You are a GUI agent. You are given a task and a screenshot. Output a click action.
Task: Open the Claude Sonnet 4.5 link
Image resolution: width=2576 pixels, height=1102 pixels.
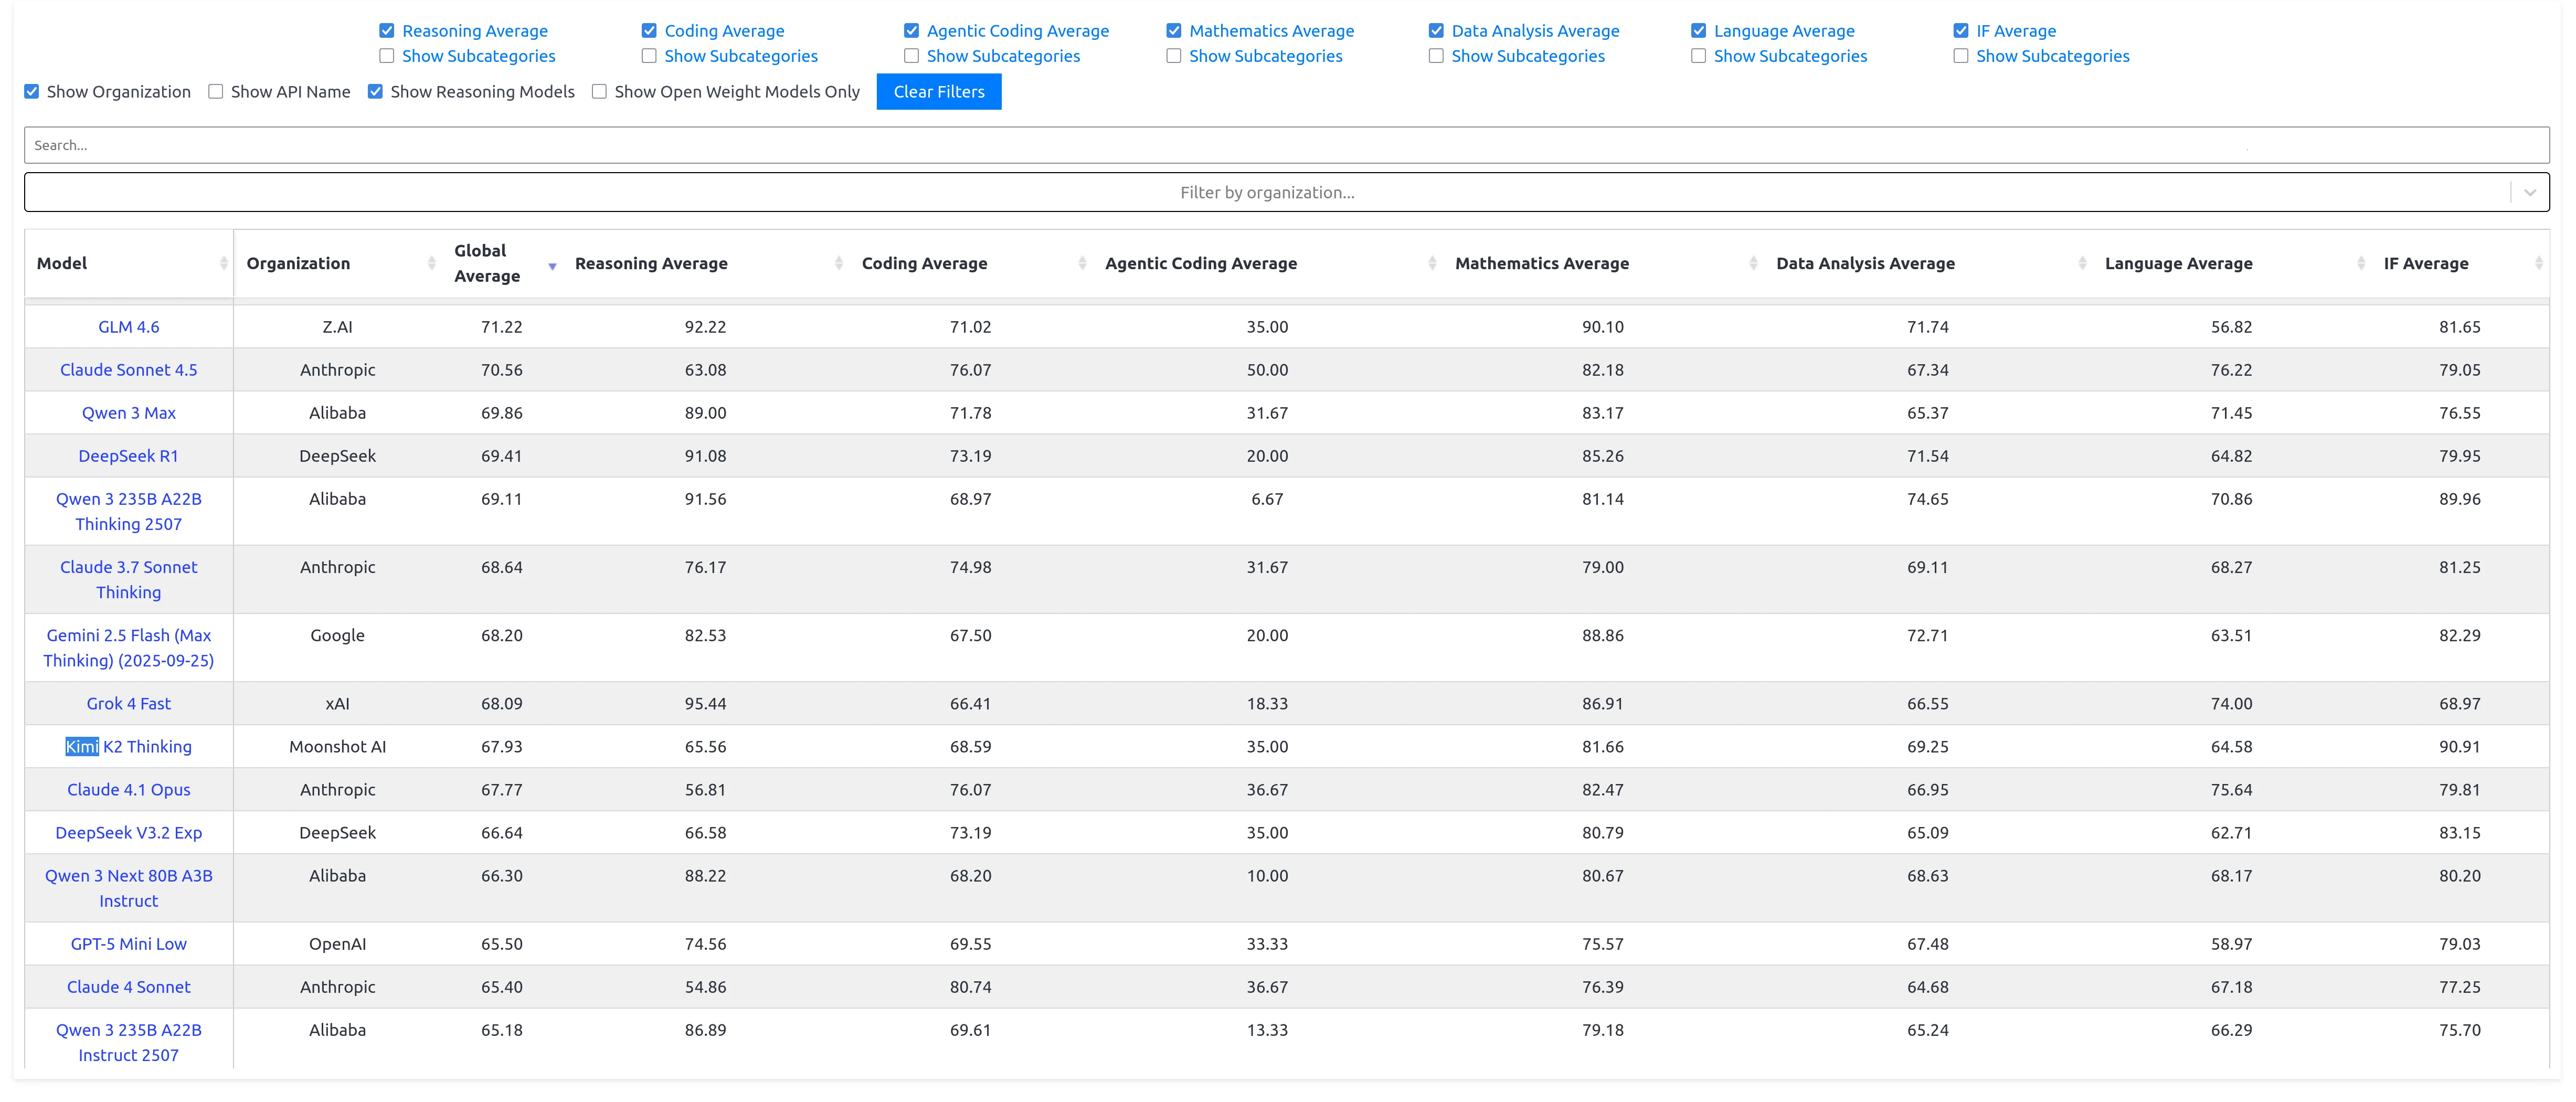[128, 370]
